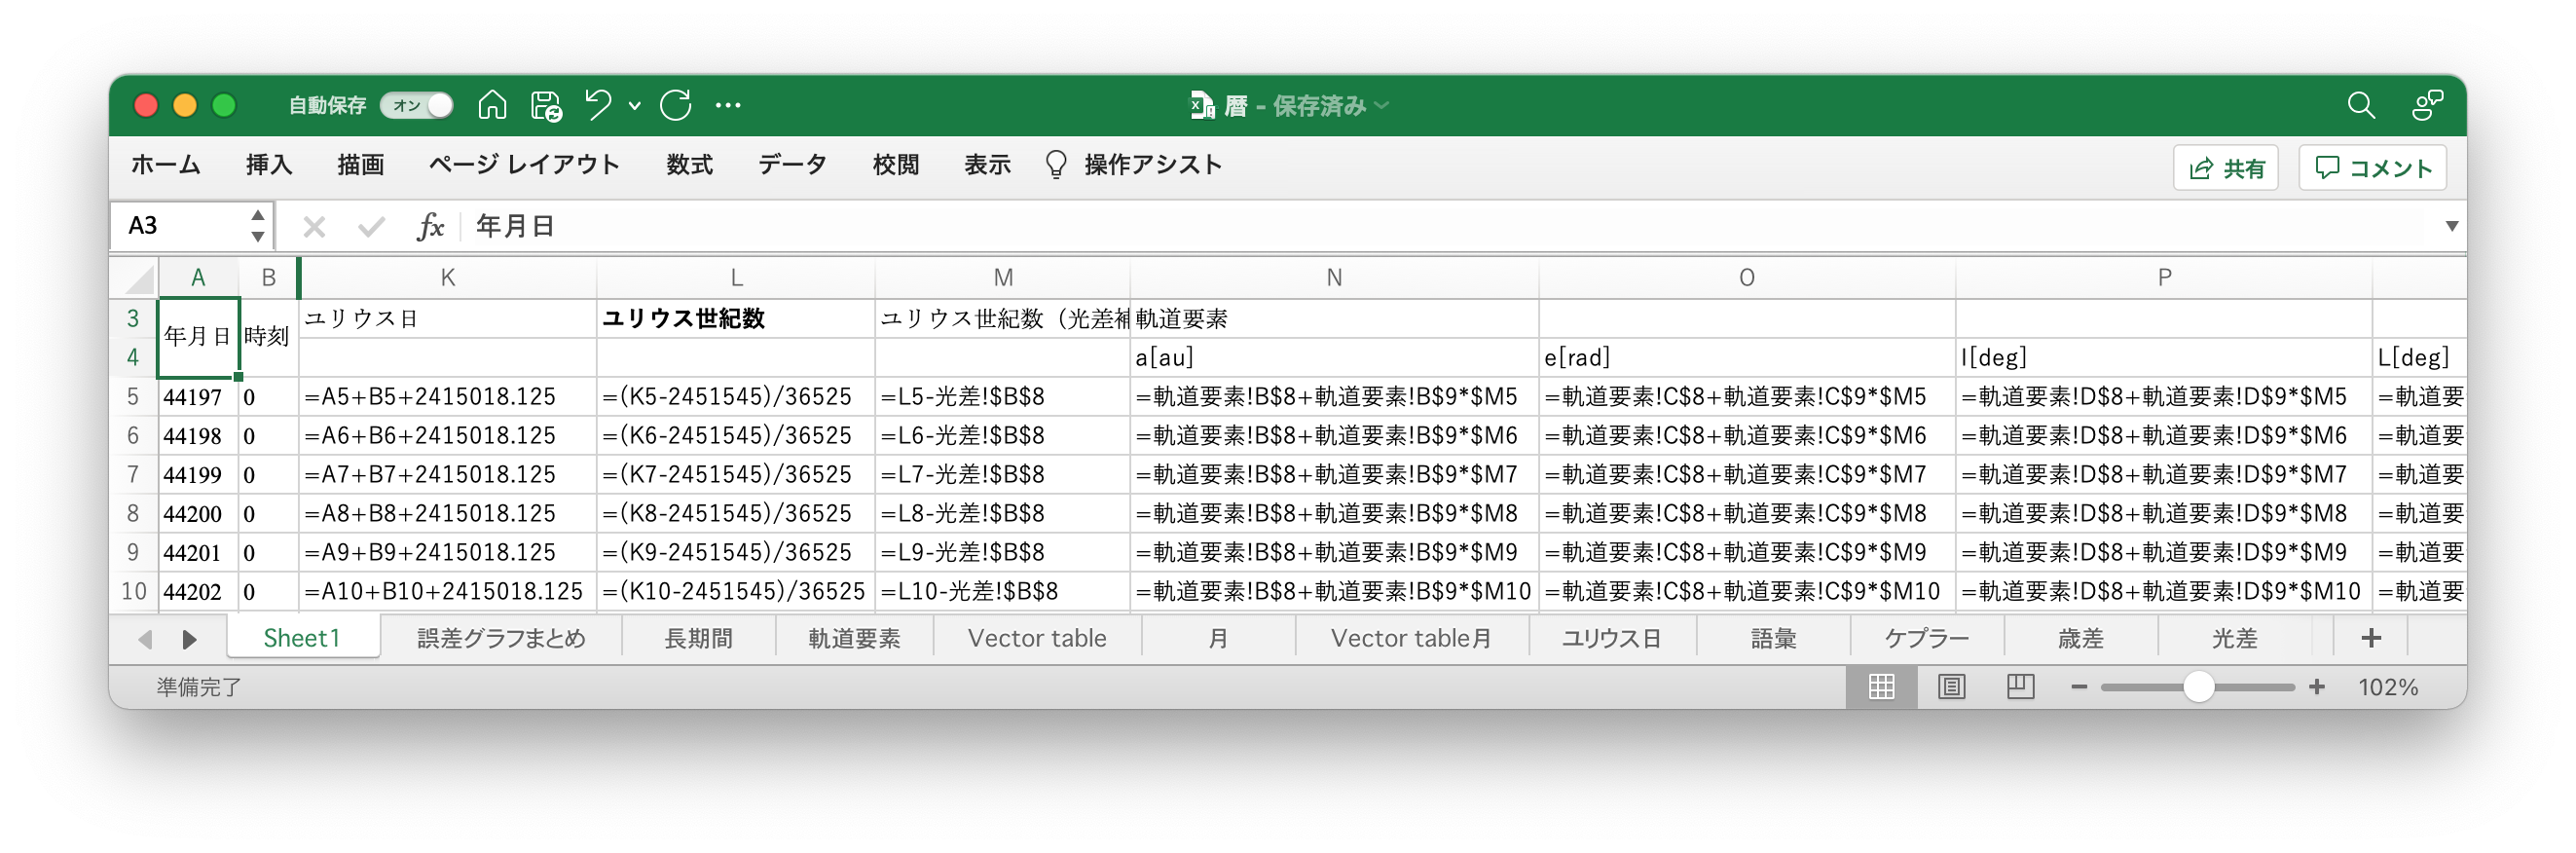Screen dimensions: 2576x853
Task: Open the 長期間 sheet tab
Action: [698, 638]
